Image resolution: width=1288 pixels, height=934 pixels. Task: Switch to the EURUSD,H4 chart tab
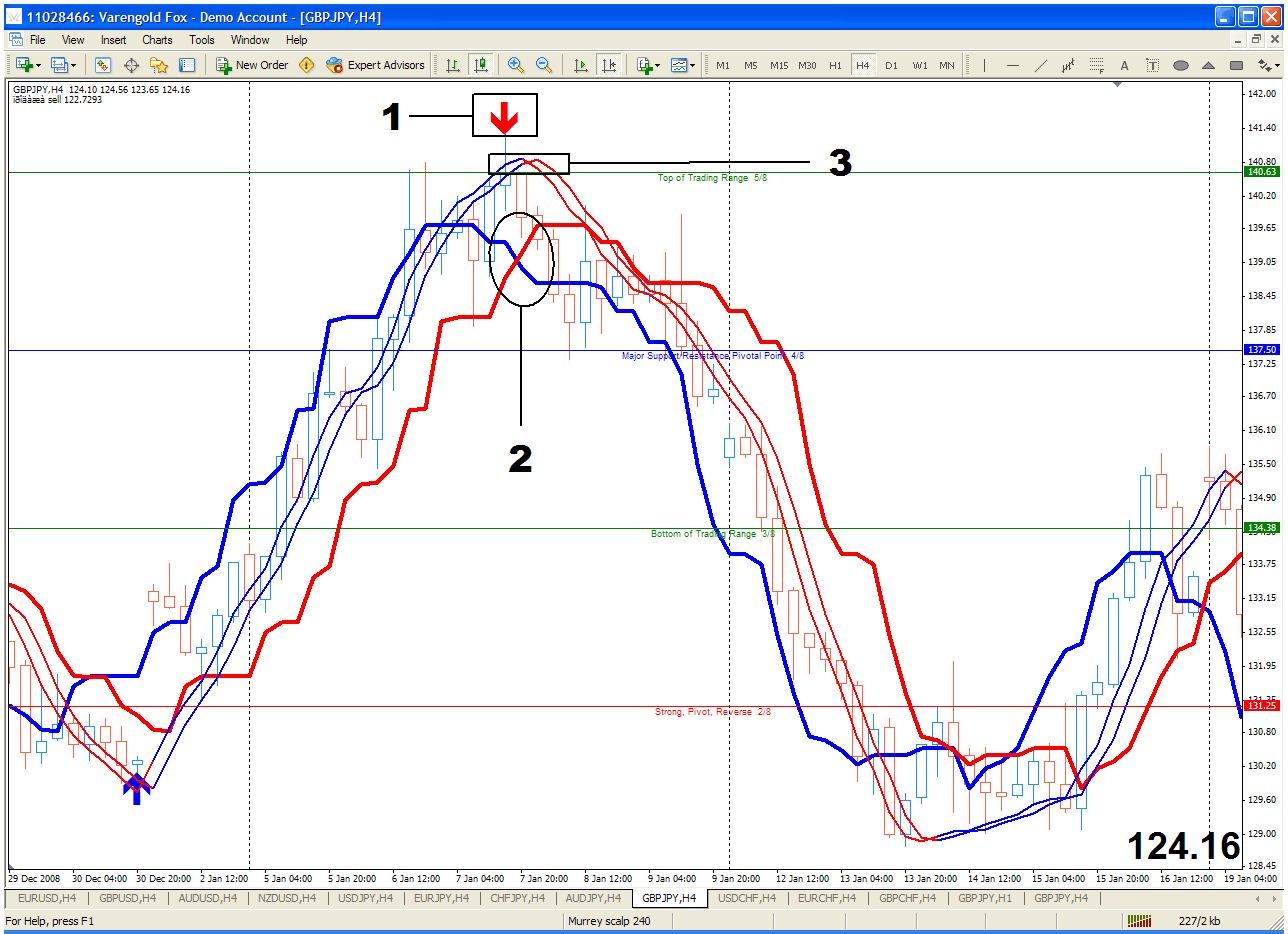[x=48, y=898]
